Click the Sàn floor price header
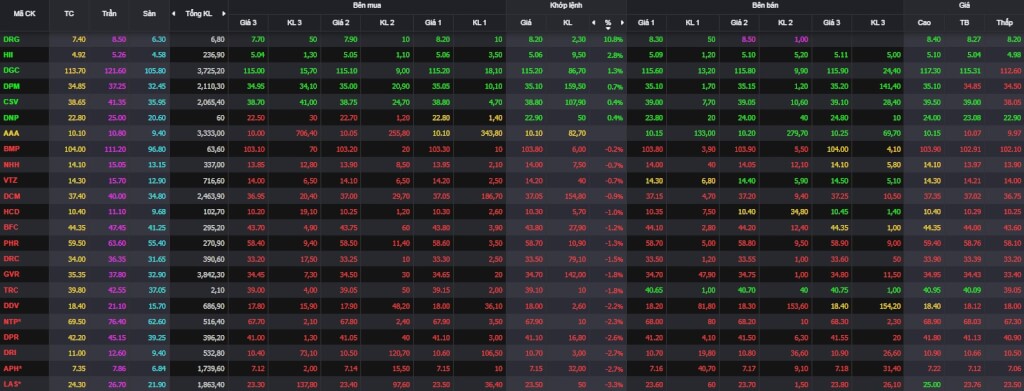 tap(148, 13)
